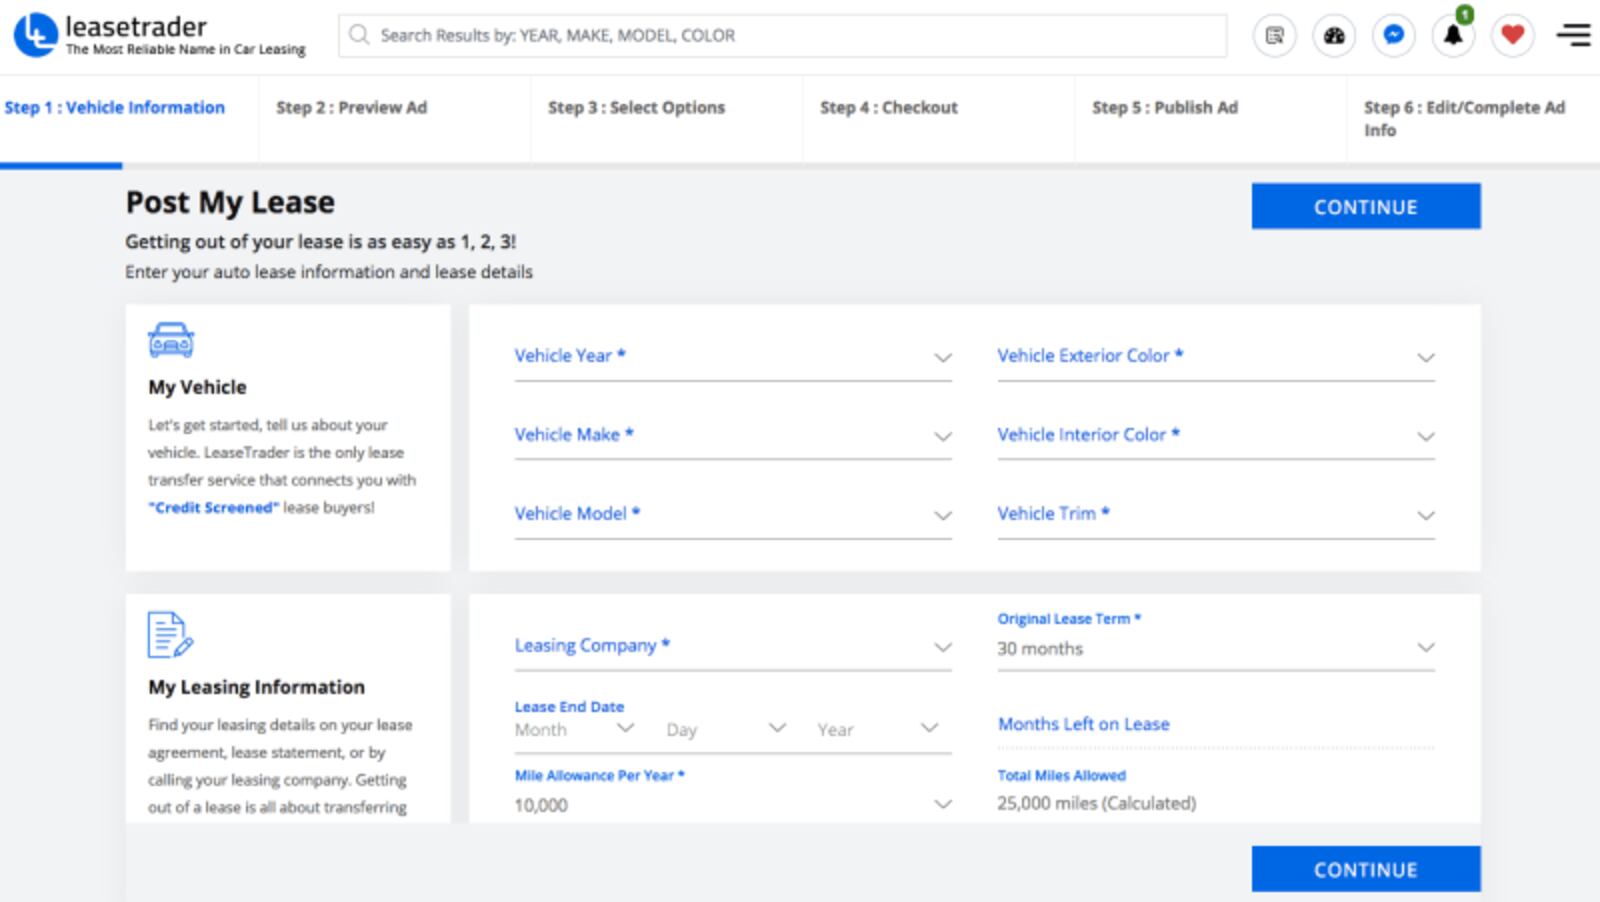Go to Step 5: Publish Ad
Viewport: 1600px width, 902px height.
(1165, 107)
